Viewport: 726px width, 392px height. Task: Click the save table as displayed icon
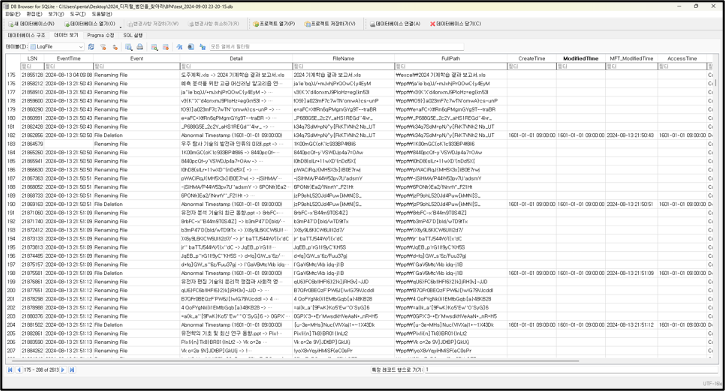coord(129,47)
